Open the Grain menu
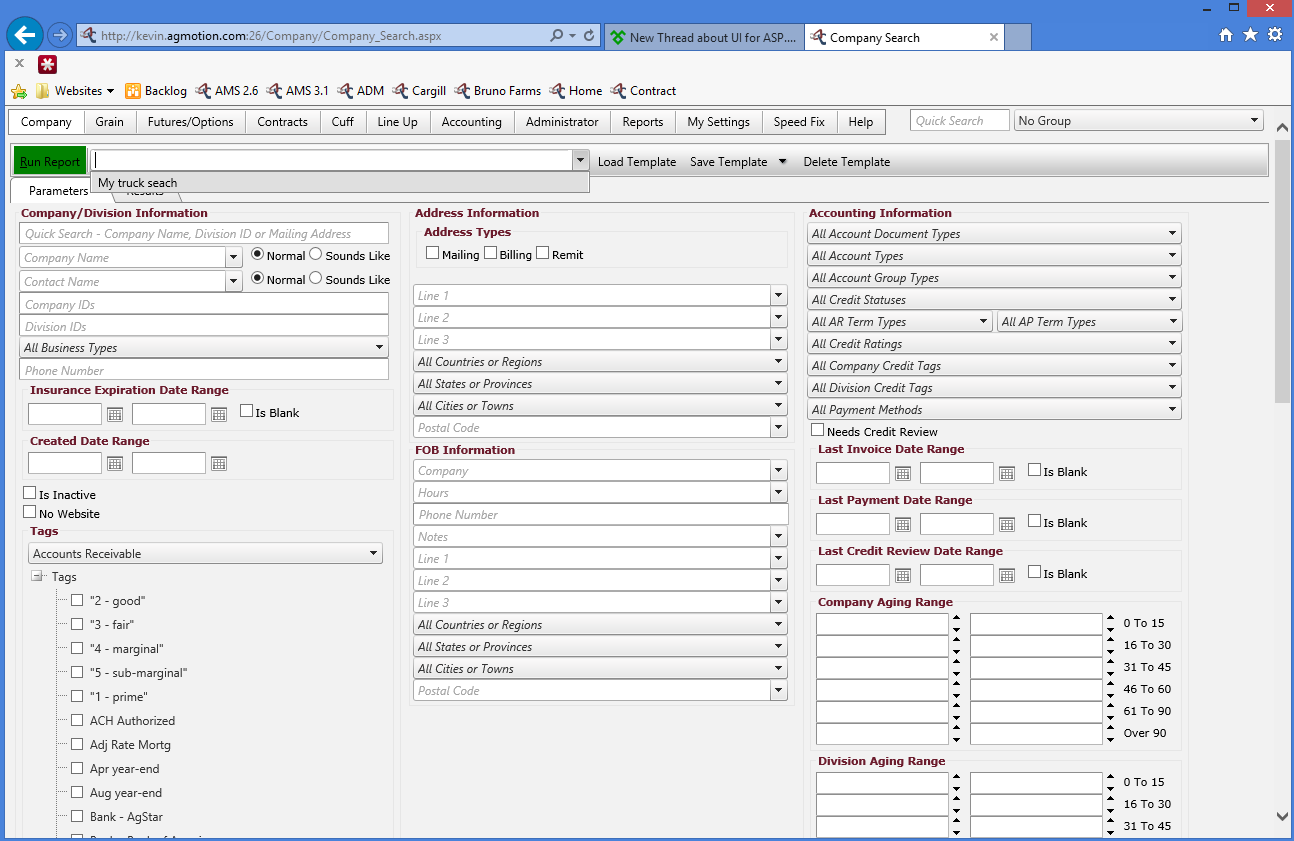This screenshot has height=841, width=1294. [110, 122]
